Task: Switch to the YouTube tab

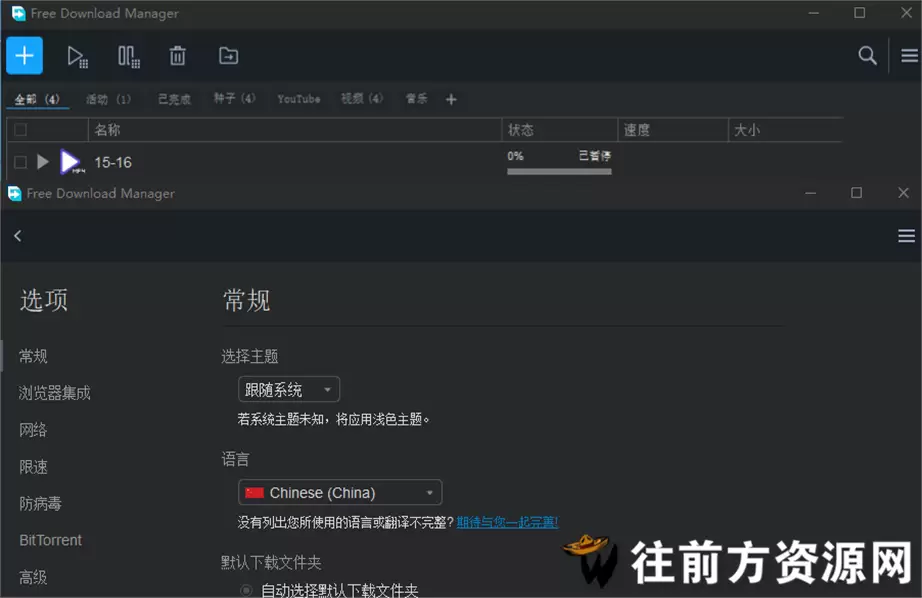Action: [x=299, y=99]
